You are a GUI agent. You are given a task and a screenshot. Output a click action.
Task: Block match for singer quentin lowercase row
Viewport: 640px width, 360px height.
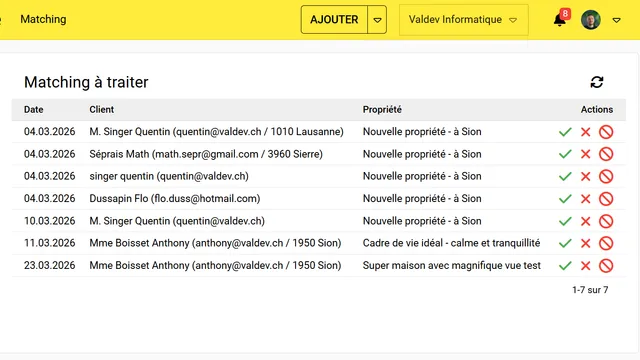(x=606, y=176)
